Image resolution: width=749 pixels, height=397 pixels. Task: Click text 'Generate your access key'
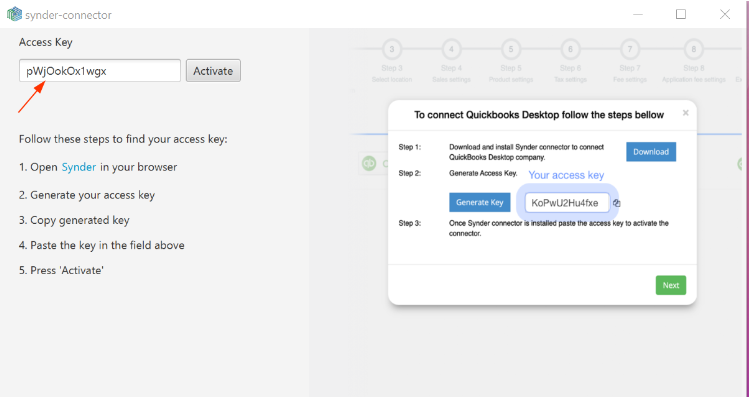point(93,195)
